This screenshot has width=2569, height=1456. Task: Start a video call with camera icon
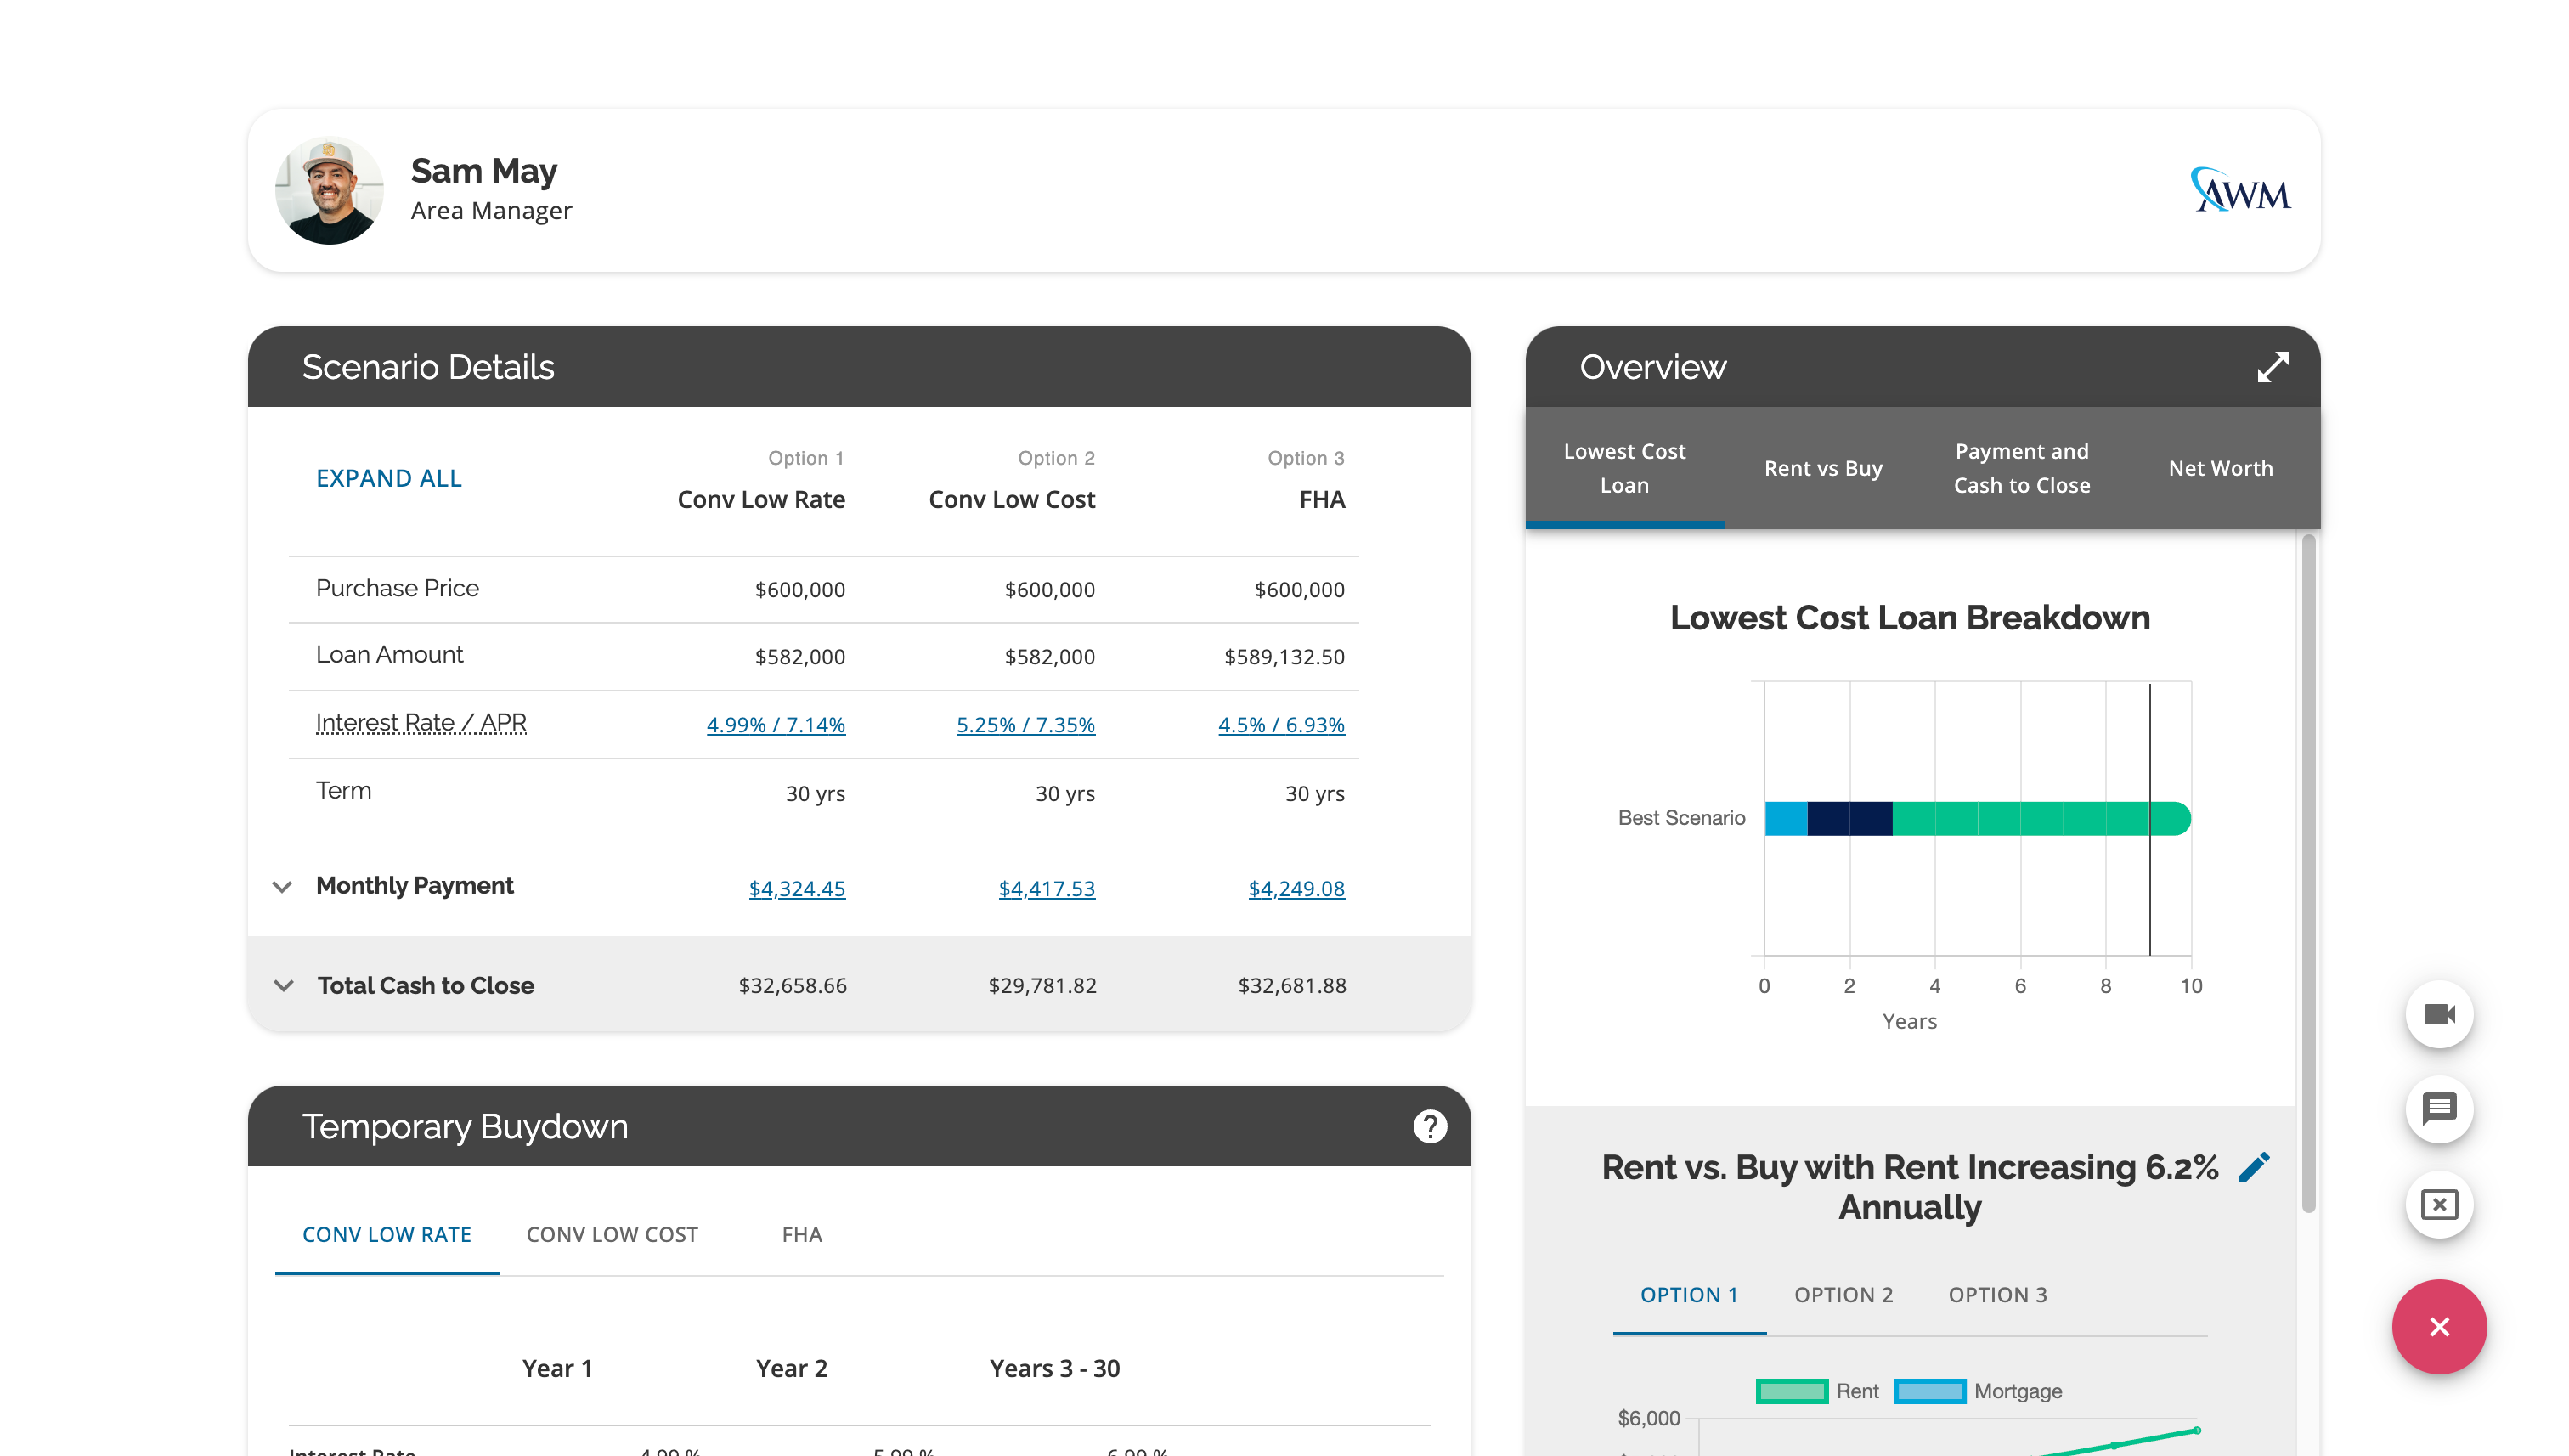(x=2438, y=1014)
